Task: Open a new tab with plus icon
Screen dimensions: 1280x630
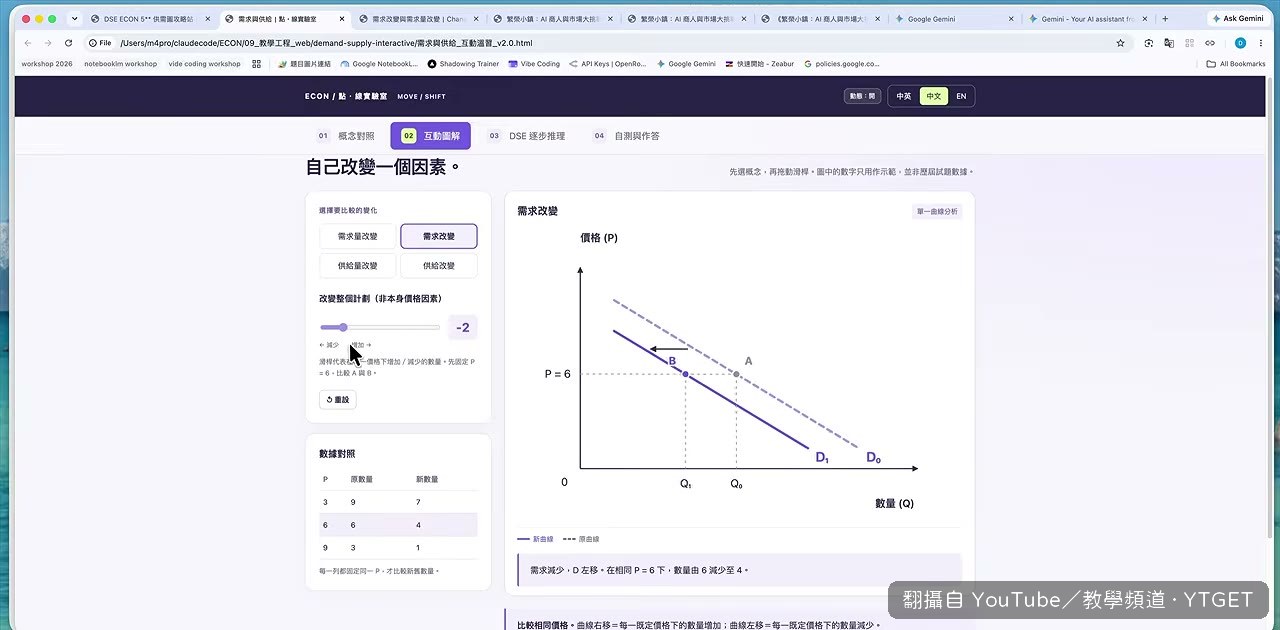Action: 1165,18
